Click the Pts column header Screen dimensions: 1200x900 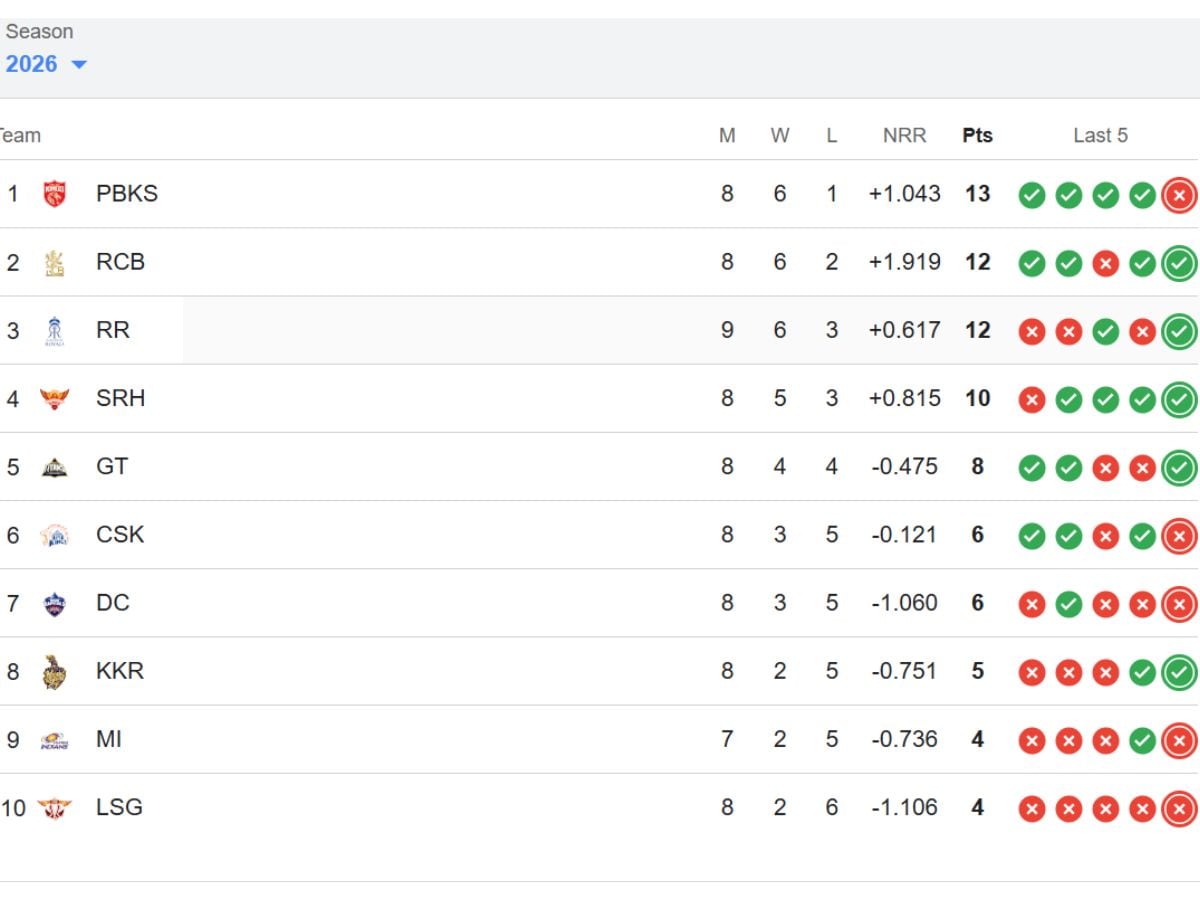[977, 136]
